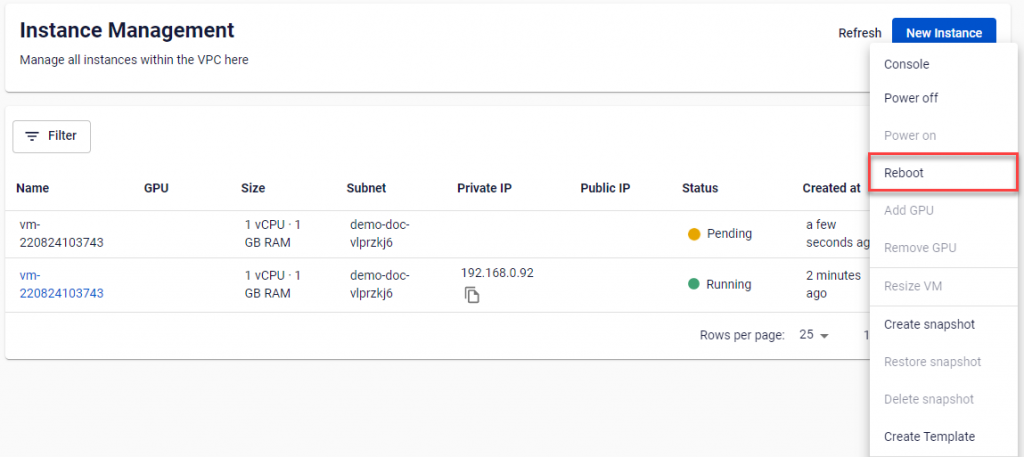The image size is (1024, 457).
Task: Click the Public IP column header
Action: [x=604, y=188]
